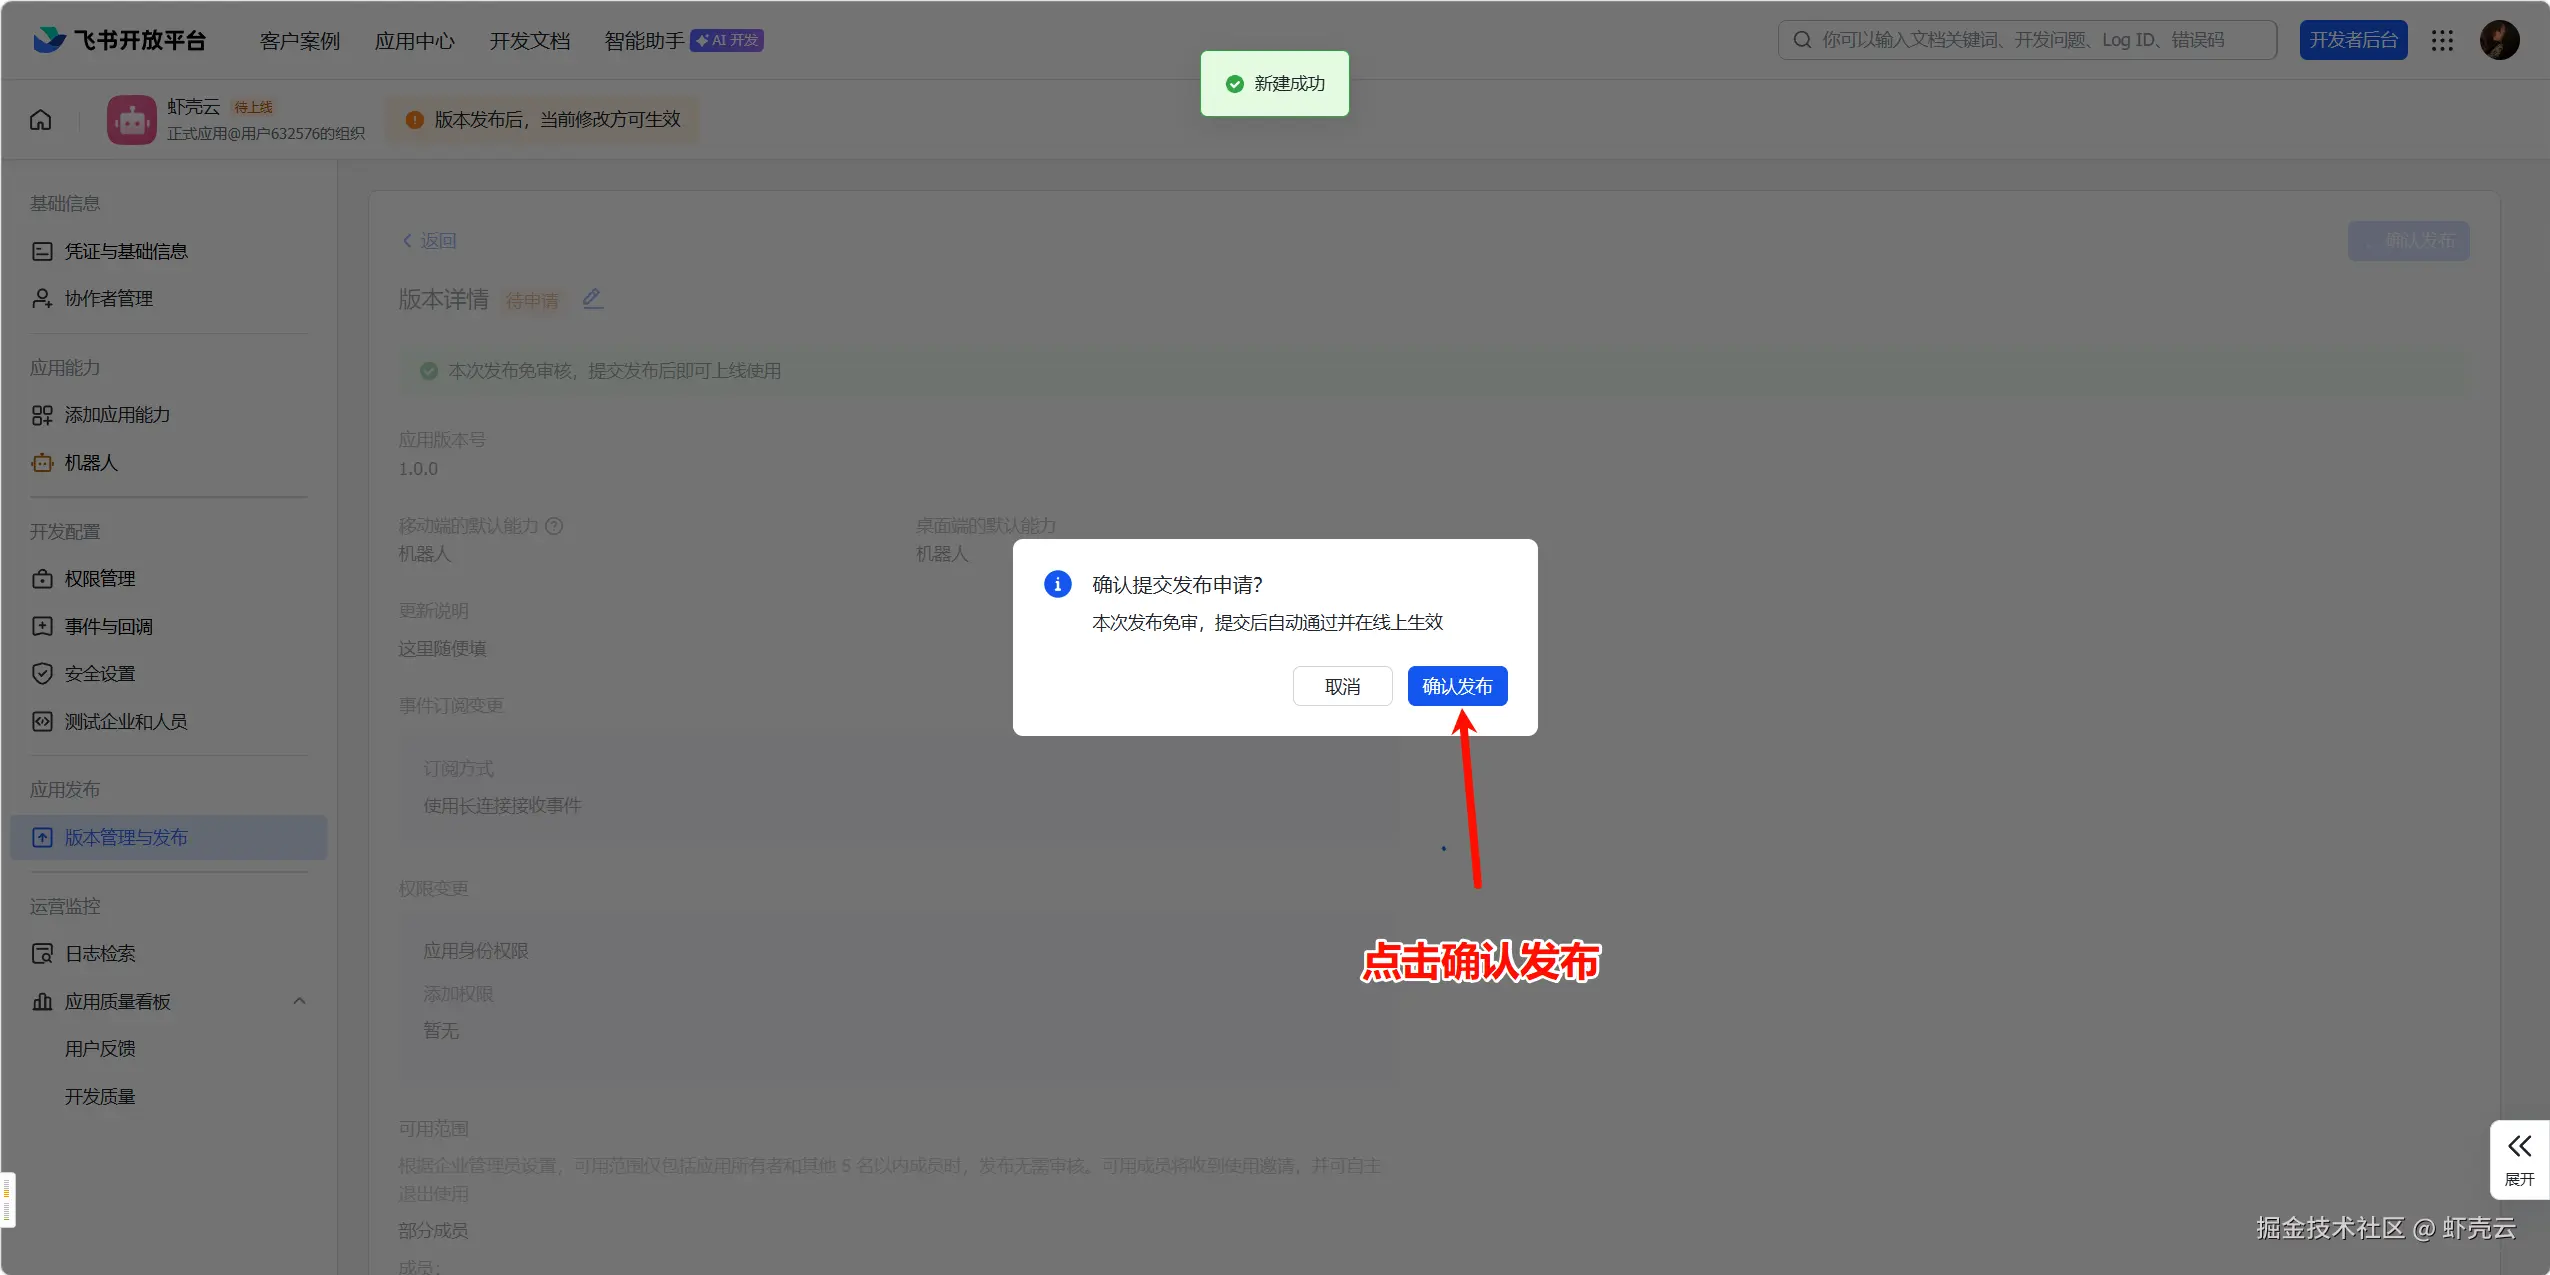
Task: Click the edit pencil beside 版本详情
Action: tap(591, 297)
